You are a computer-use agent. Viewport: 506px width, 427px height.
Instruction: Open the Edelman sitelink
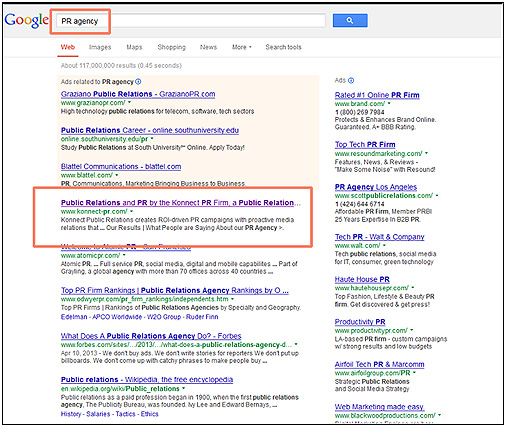pos(74,317)
